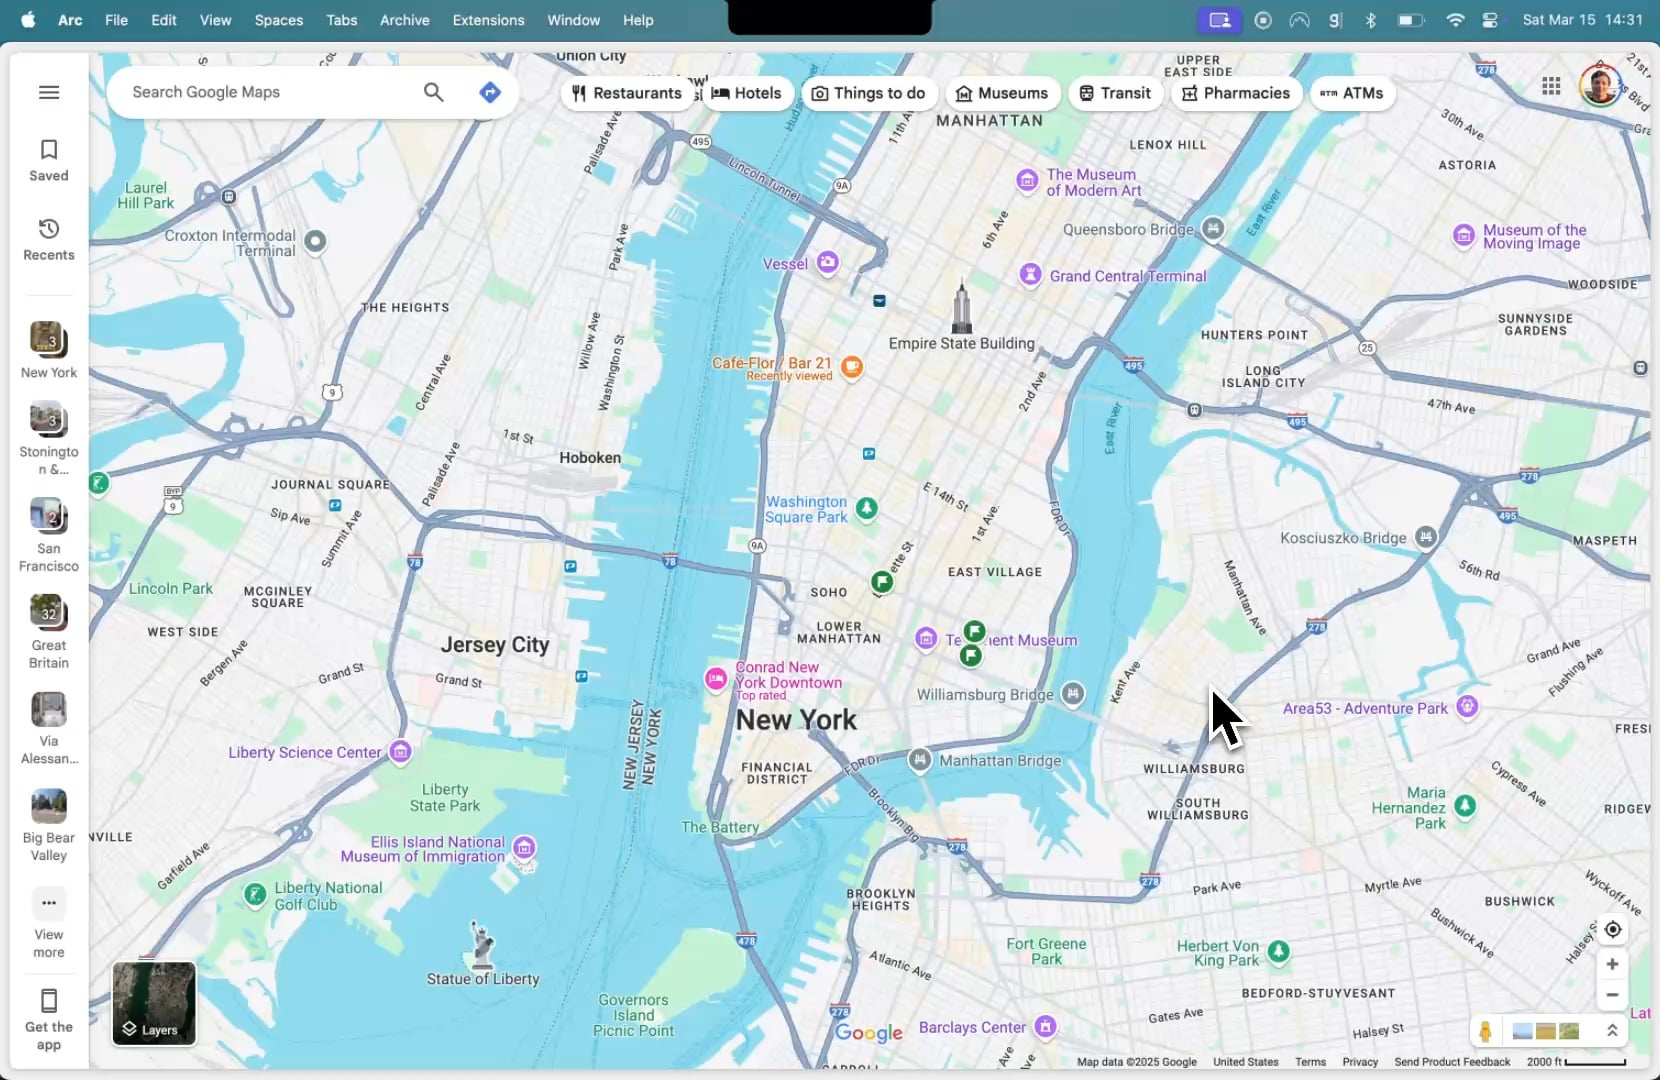
Task: Click the search magnifier icon
Action: [x=433, y=92]
